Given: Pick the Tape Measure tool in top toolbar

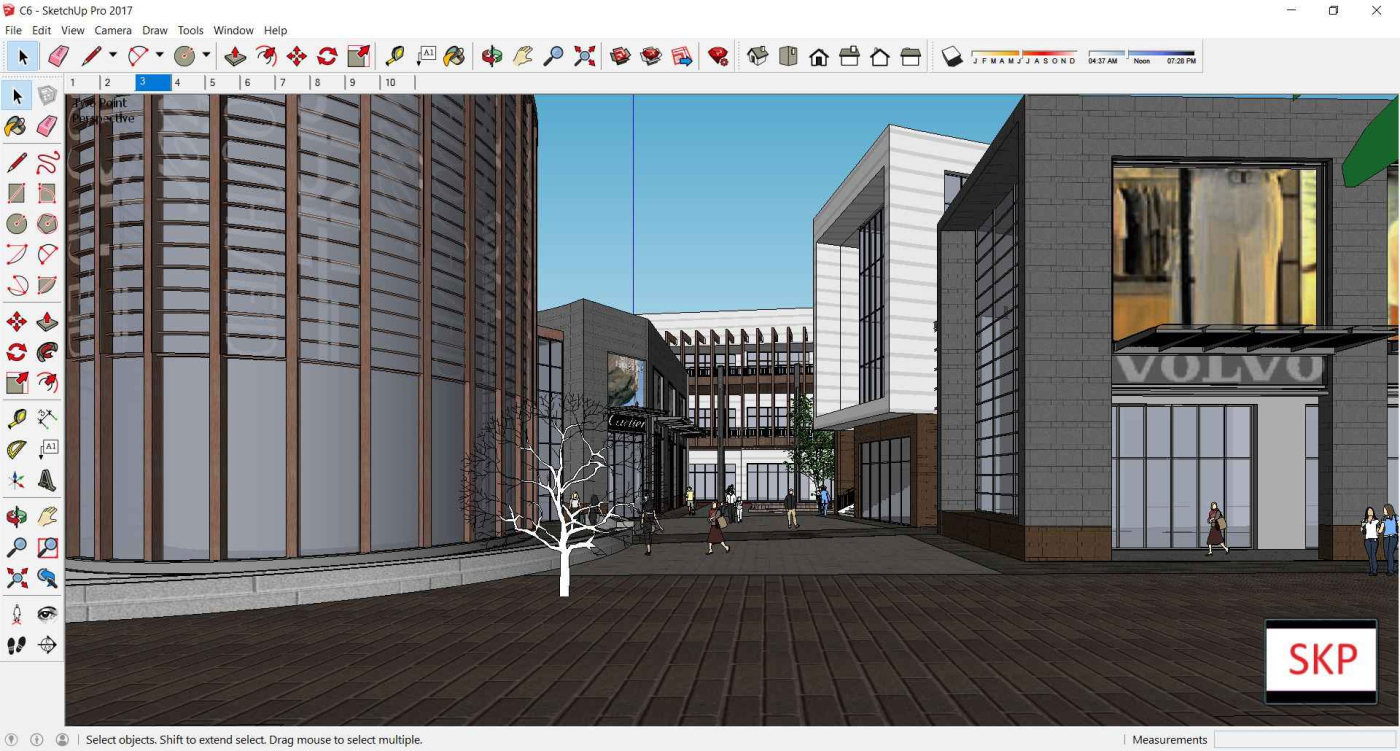Looking at the screenshot, I should click(x=395, y=57).
